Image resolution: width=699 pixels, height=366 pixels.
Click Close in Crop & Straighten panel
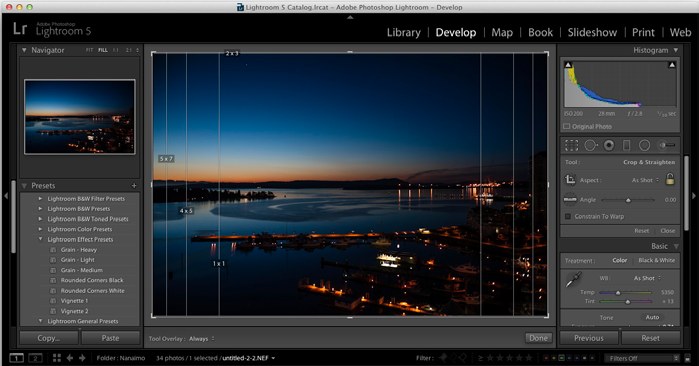coord(667,230)
